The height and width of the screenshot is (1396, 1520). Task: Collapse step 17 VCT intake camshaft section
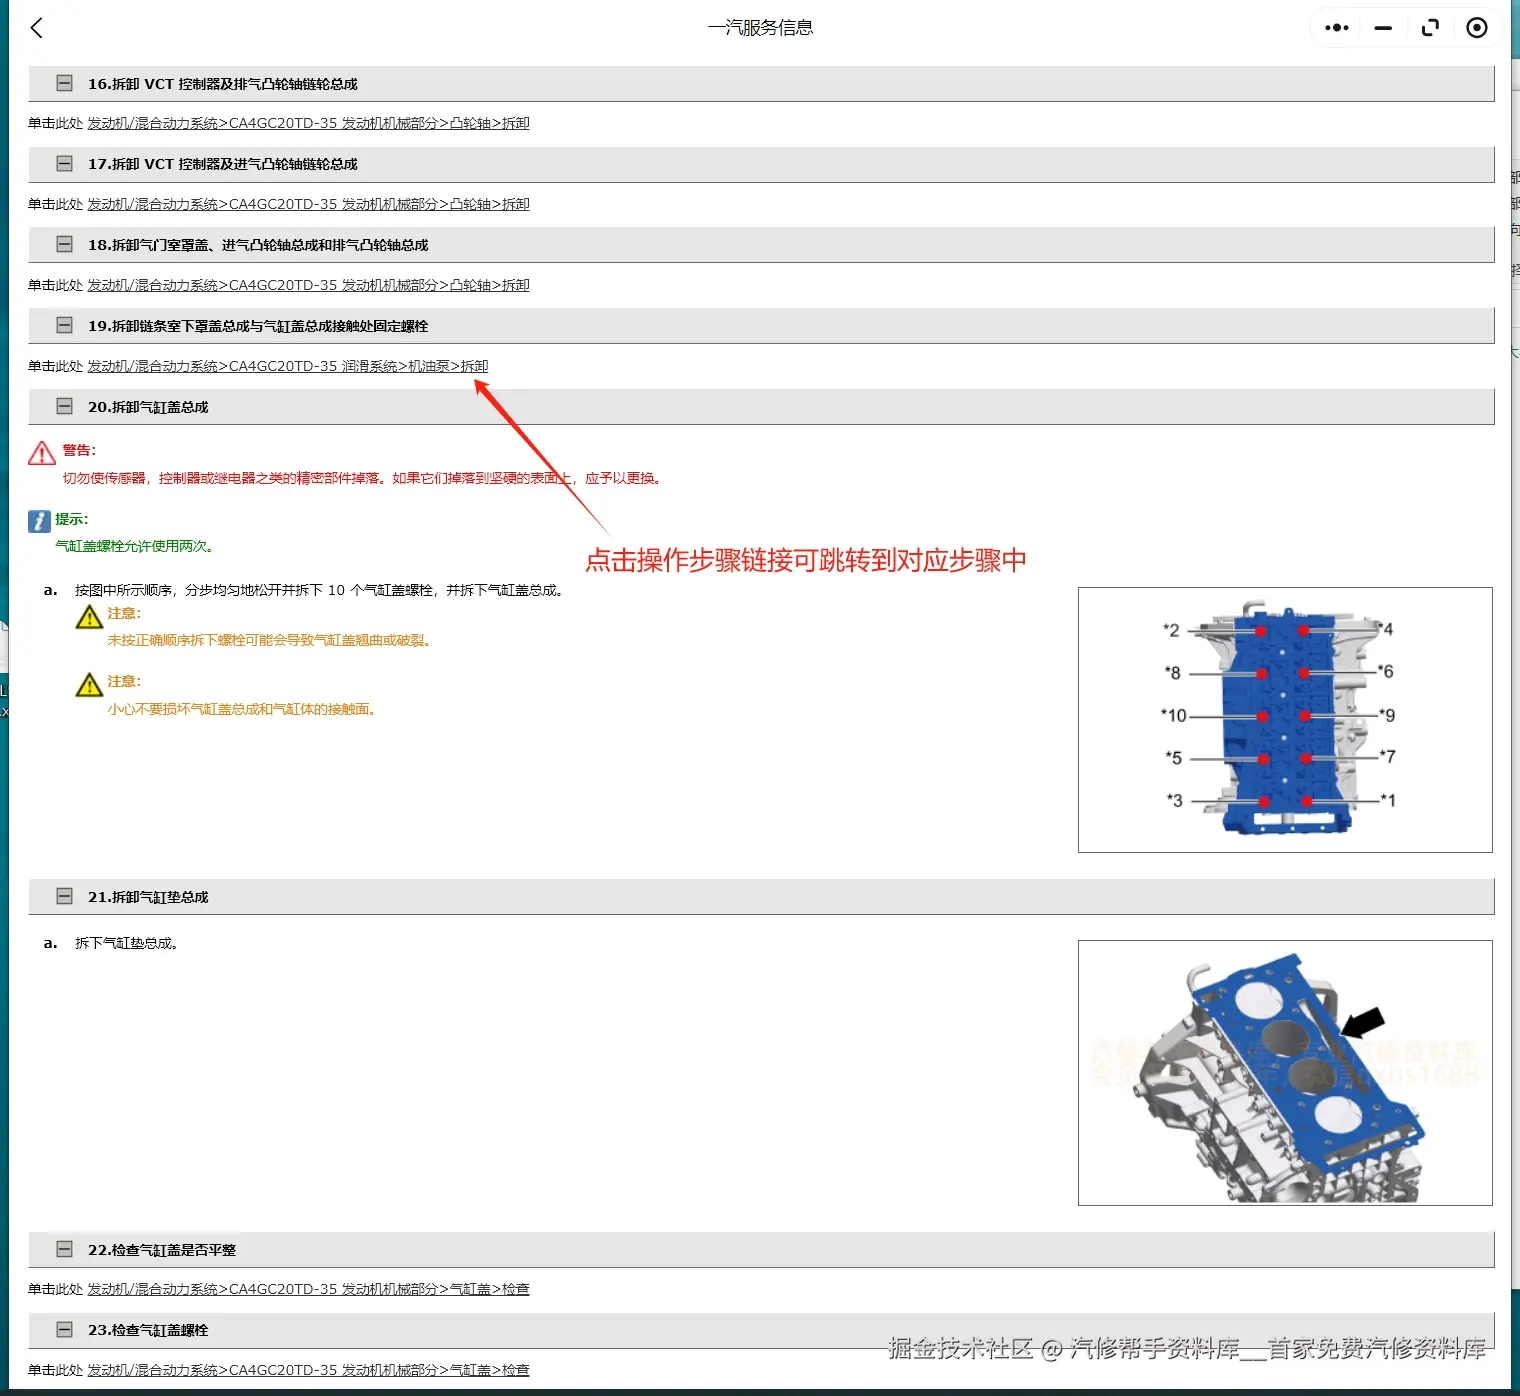(x=64, y=164)
